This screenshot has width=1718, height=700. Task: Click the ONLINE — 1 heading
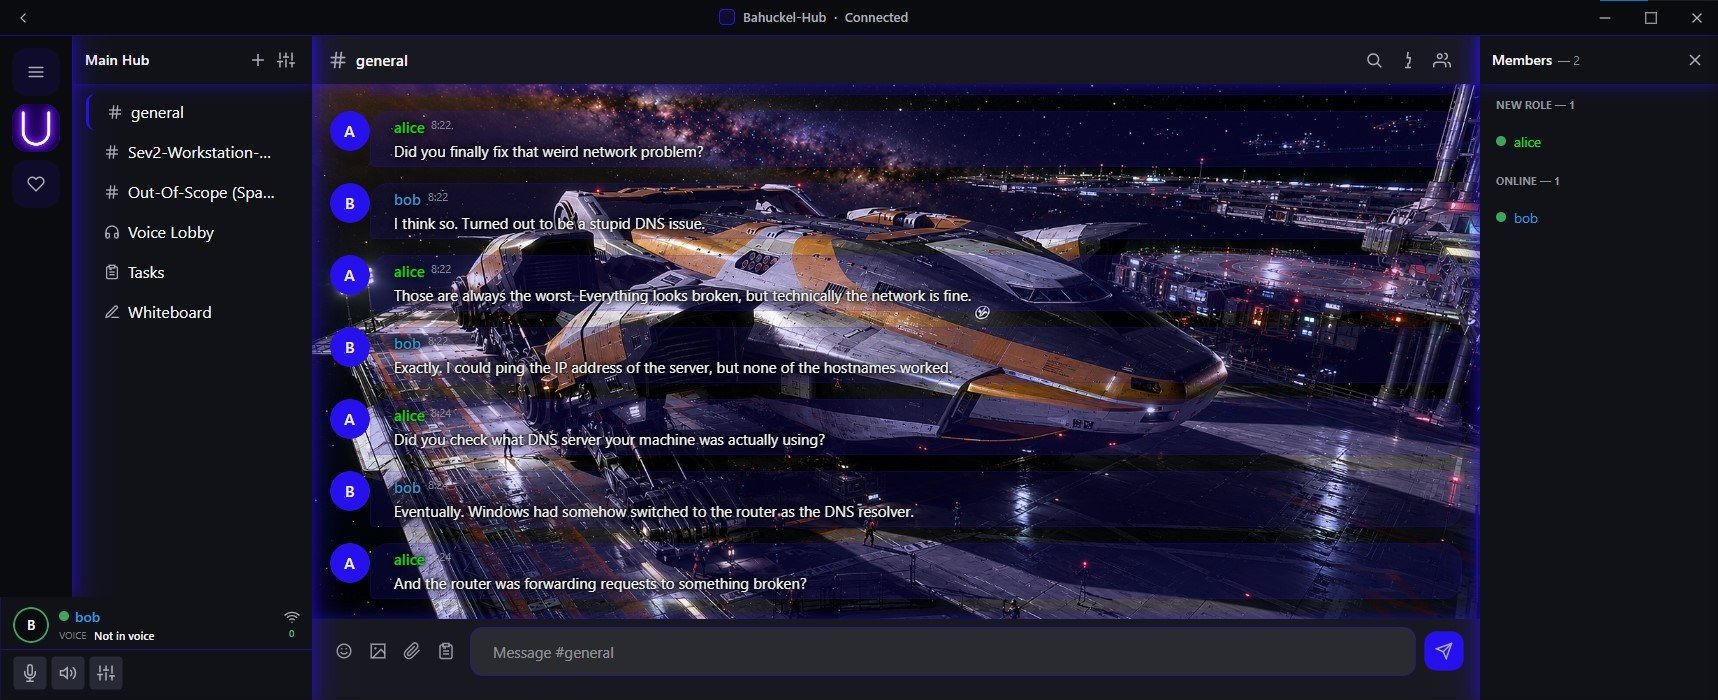tap(1528, 181)
